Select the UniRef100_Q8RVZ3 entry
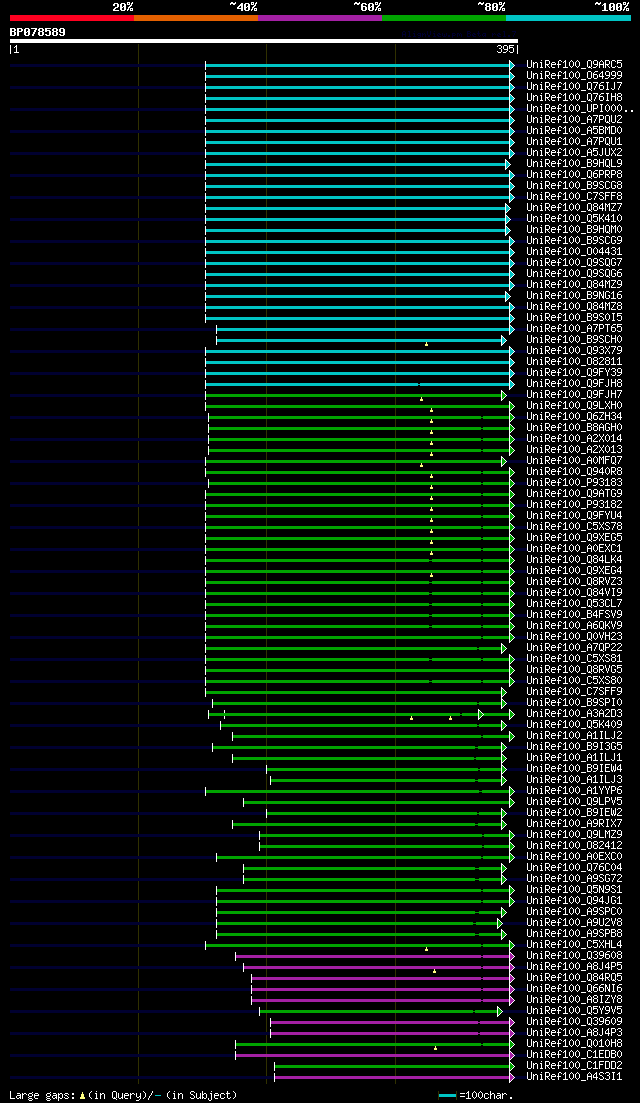 [x=574, y=582]
